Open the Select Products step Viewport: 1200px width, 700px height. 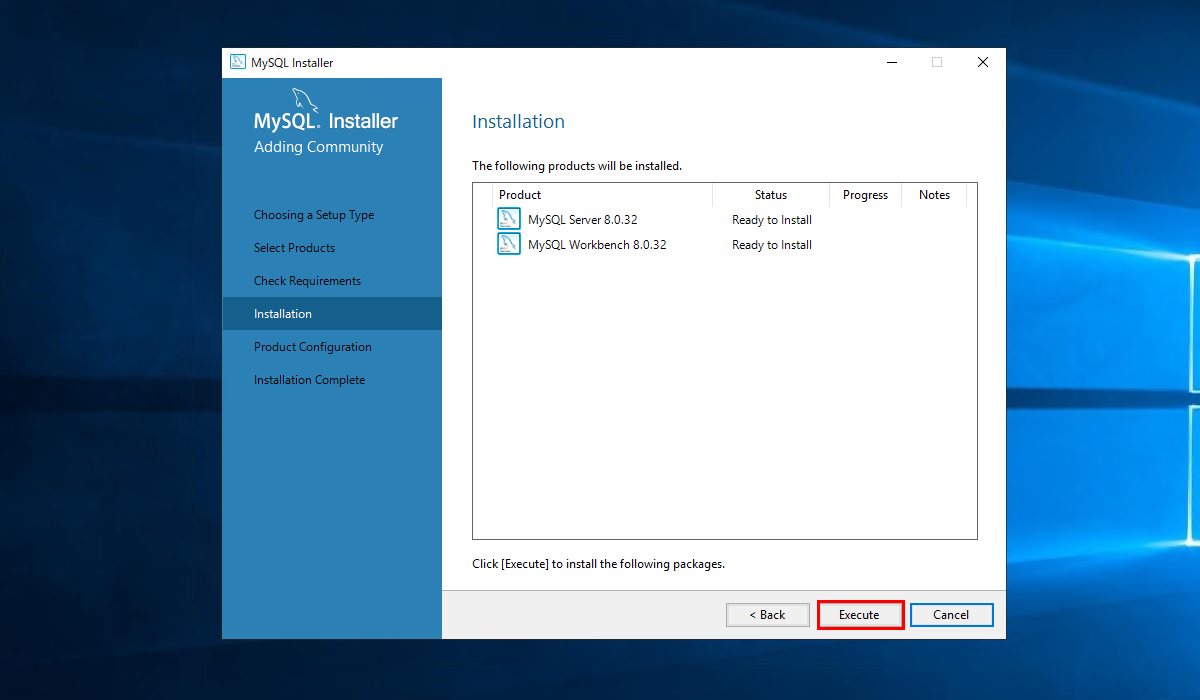click(294, 248)
